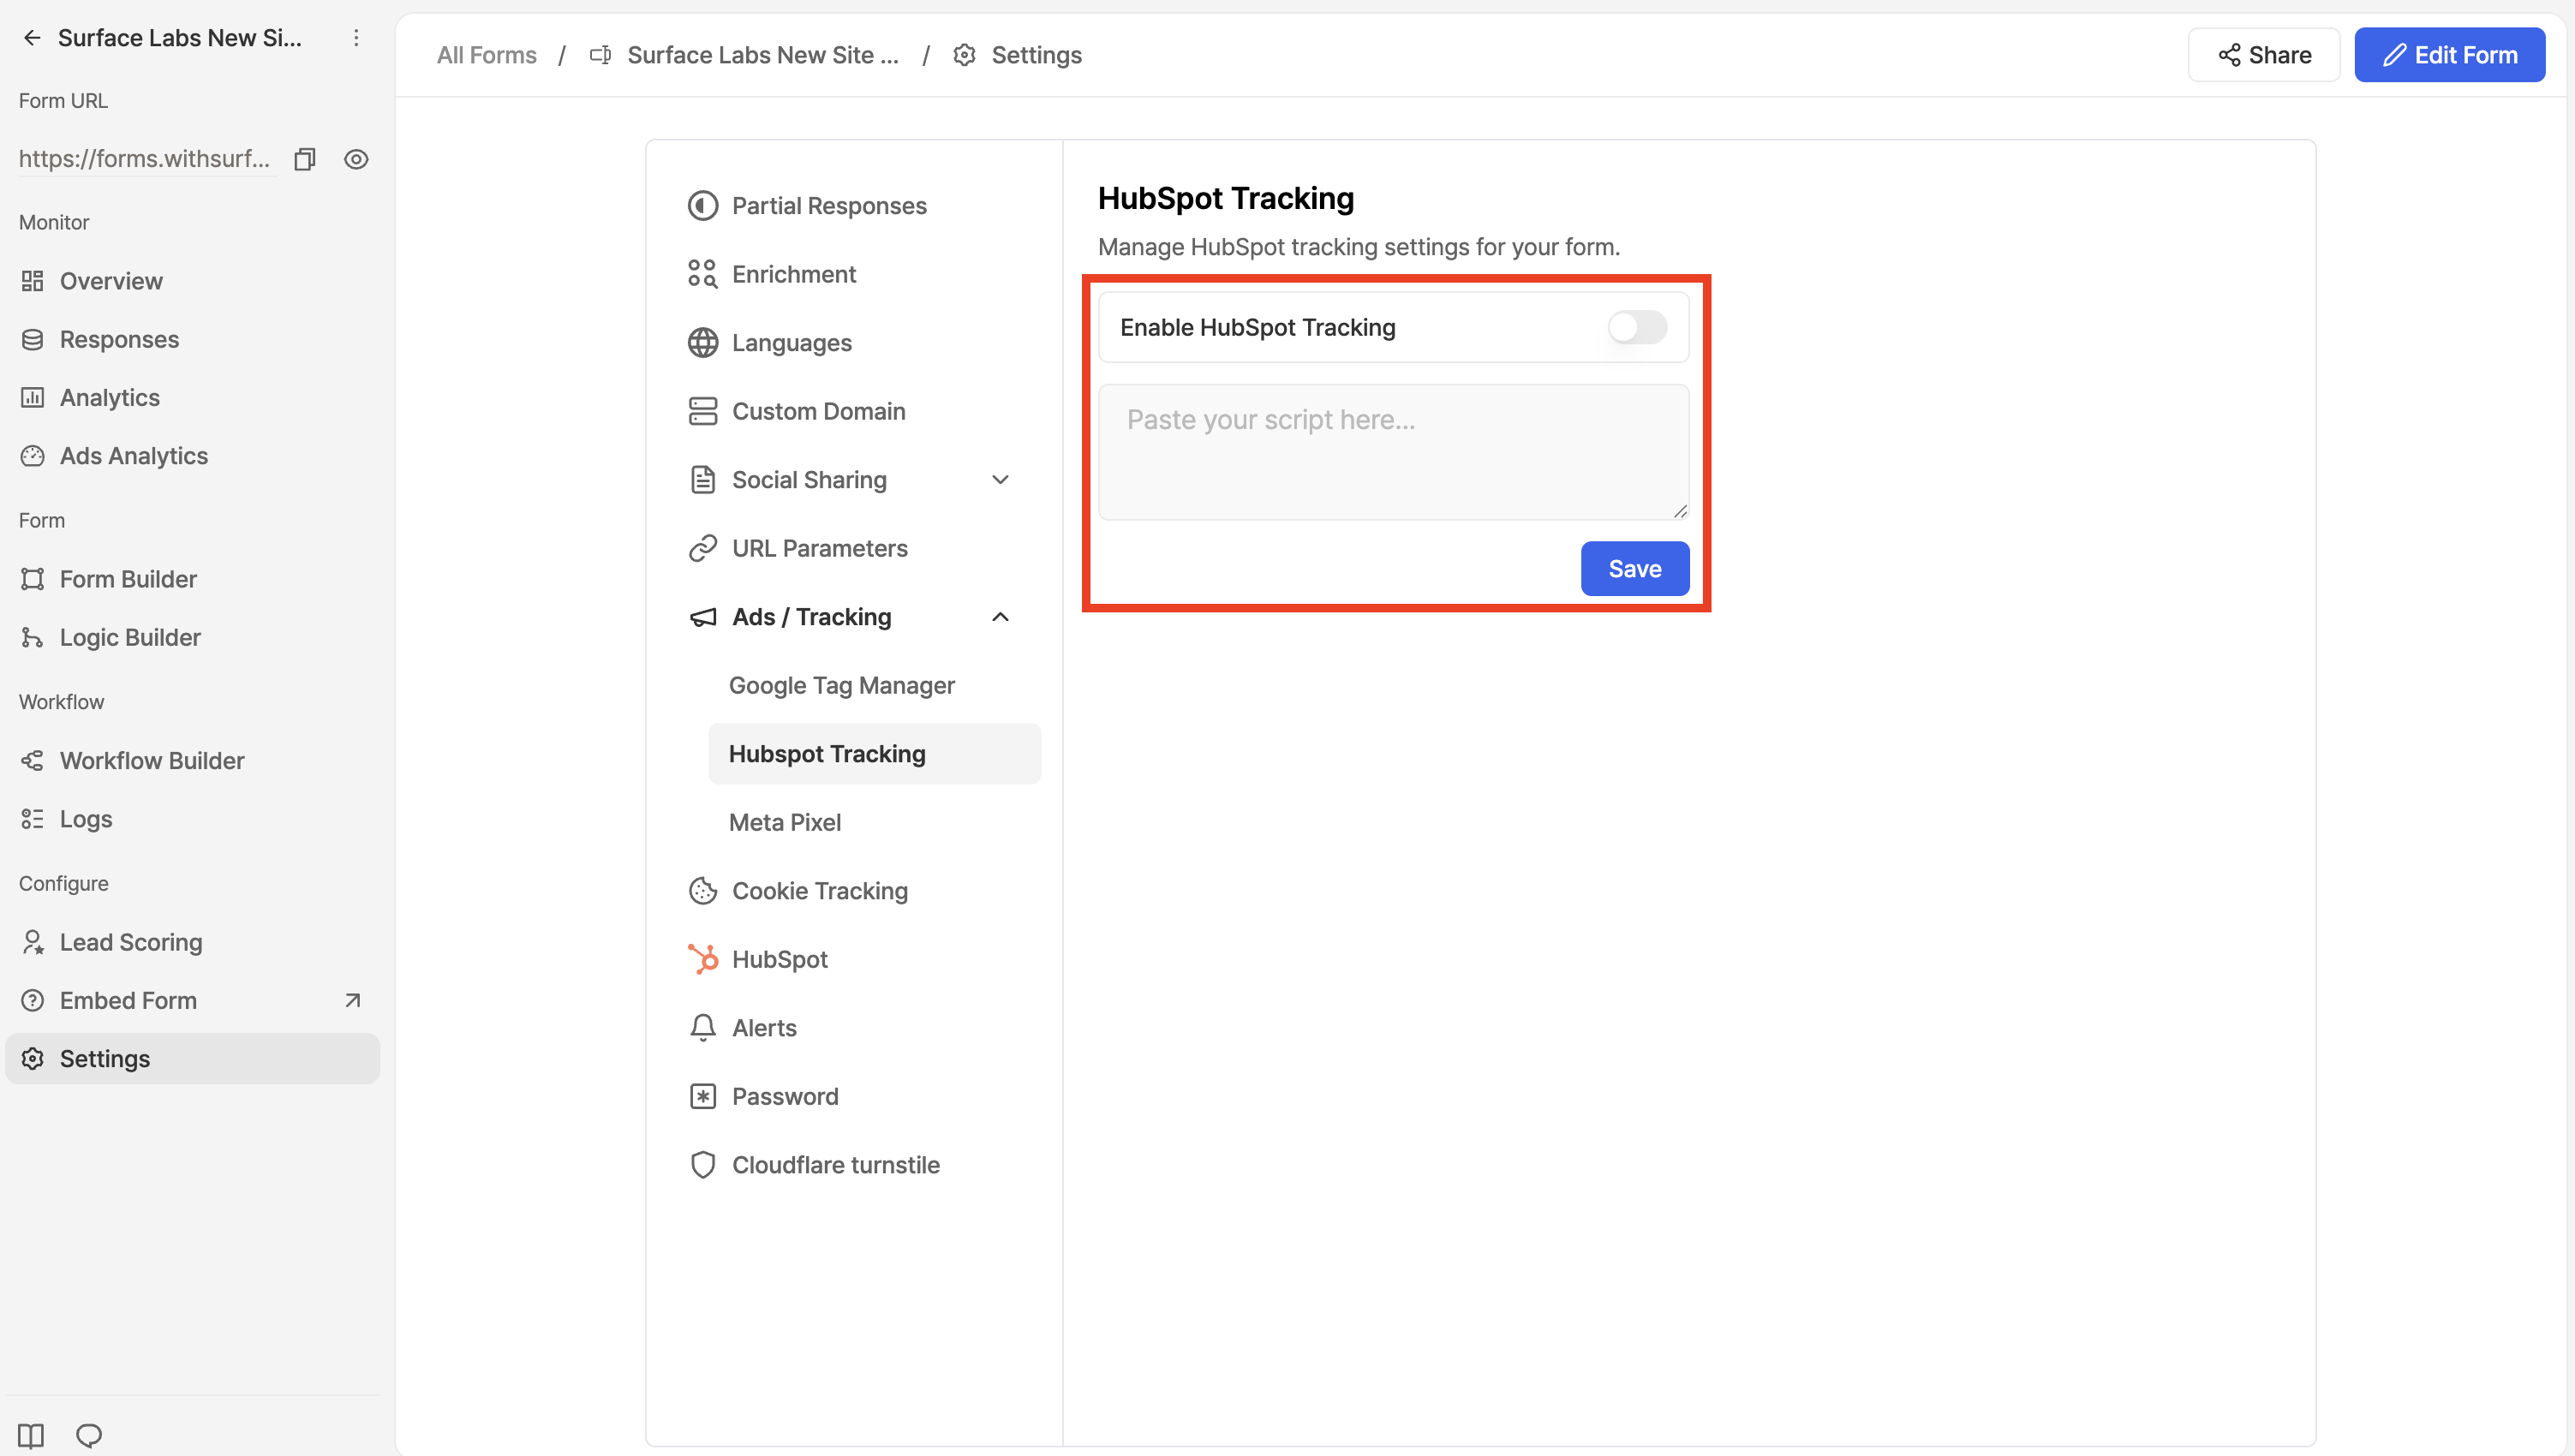
Task: Click the Paste your script here text area
Action: pos(1394,452)
